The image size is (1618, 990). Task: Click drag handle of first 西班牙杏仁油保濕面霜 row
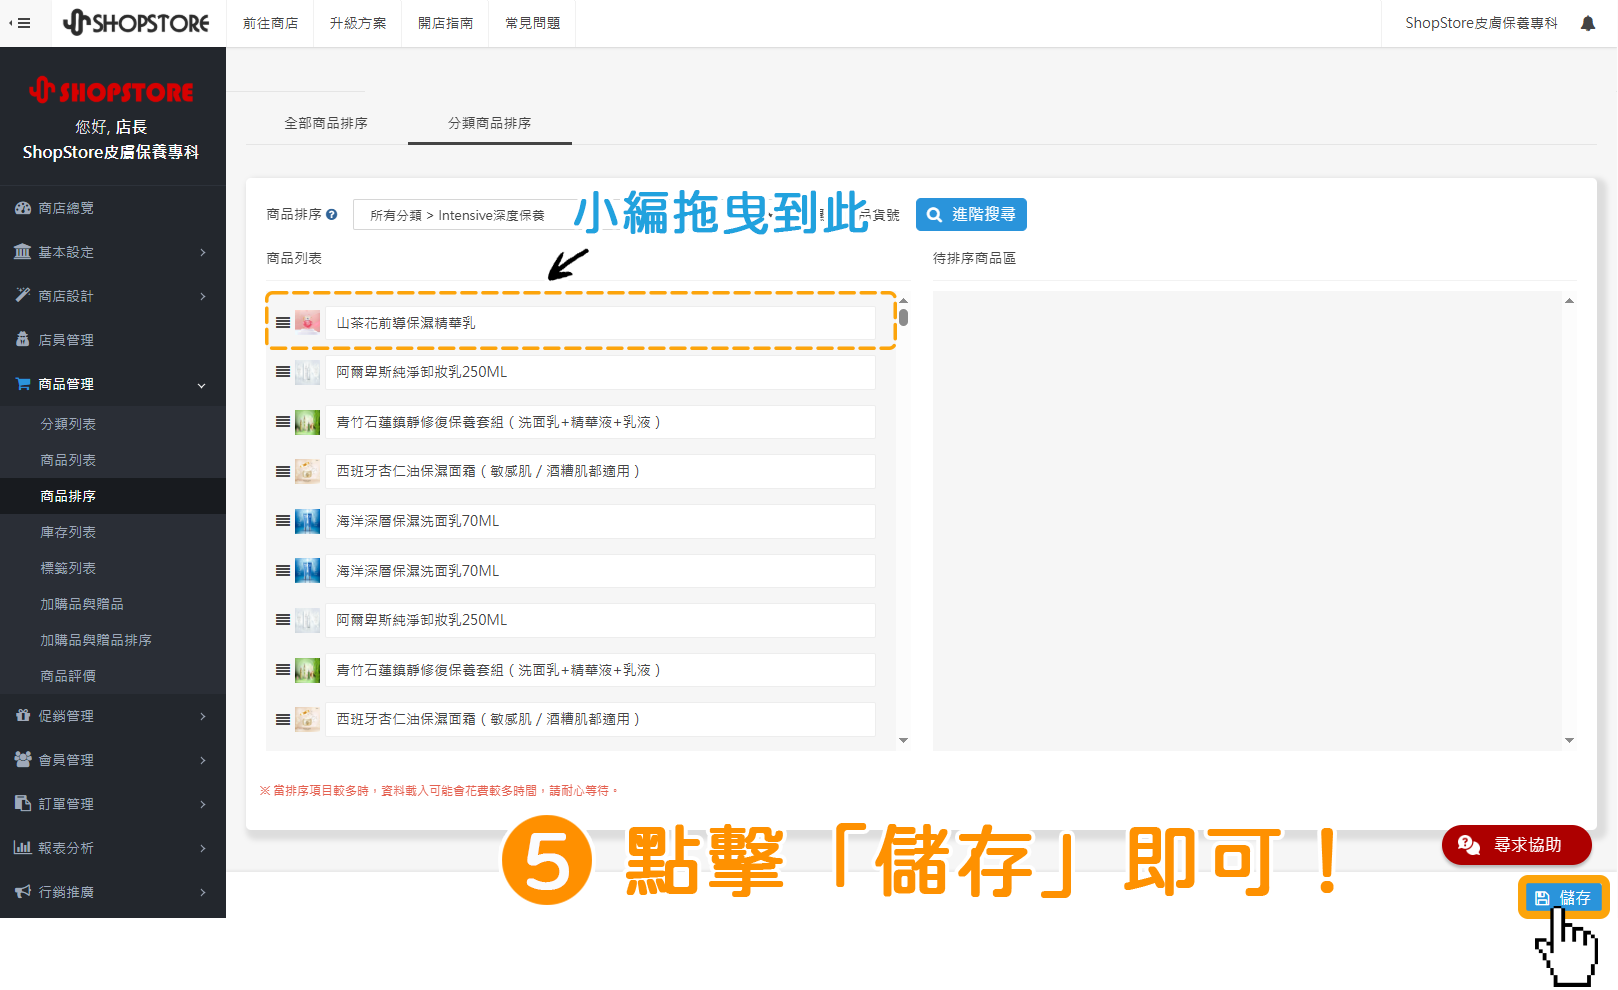(283, 471)
